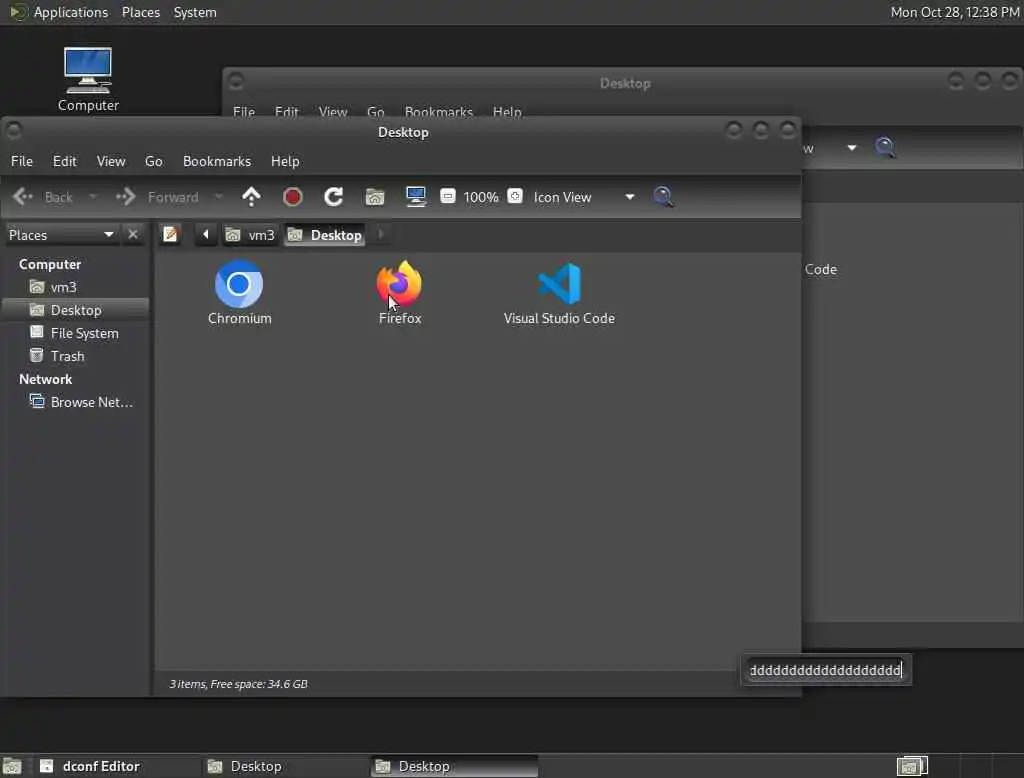Open the Forward history dropdown arrow
Image resolution: width=1024 pixels, height=778 pixels.
(x=219, y=197)
